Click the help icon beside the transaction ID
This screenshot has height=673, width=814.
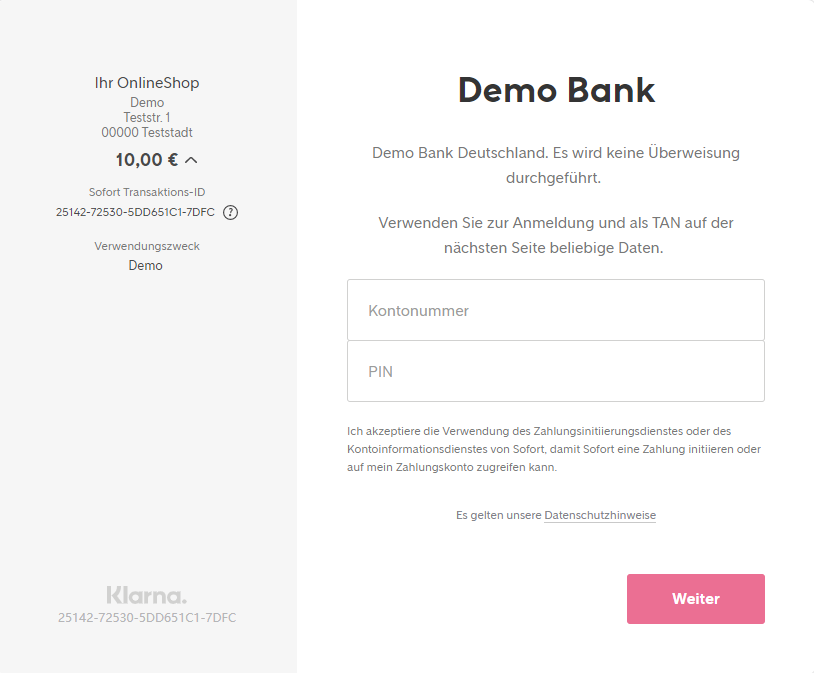pyautogui.click(x=230, y=212)
